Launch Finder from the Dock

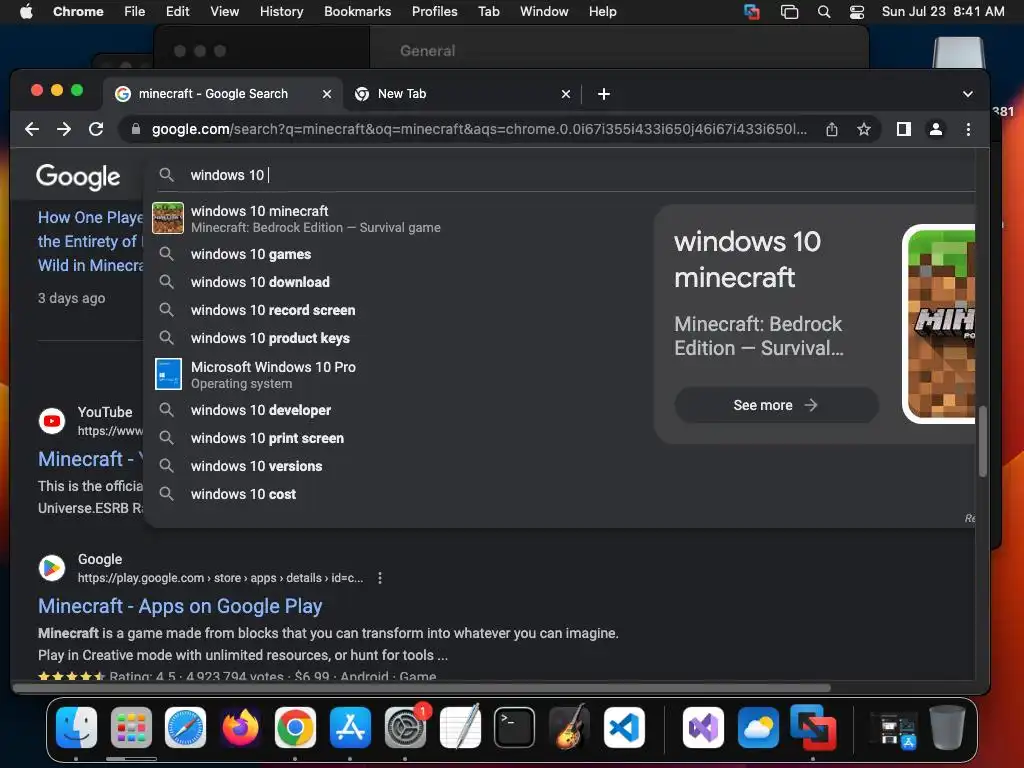pos(76,727)
